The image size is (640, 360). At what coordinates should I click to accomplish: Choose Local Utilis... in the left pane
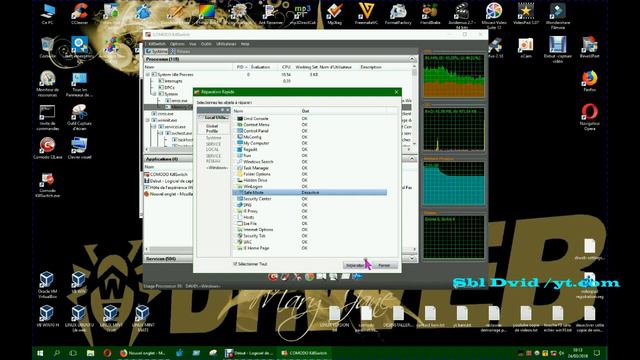[216, 118]
